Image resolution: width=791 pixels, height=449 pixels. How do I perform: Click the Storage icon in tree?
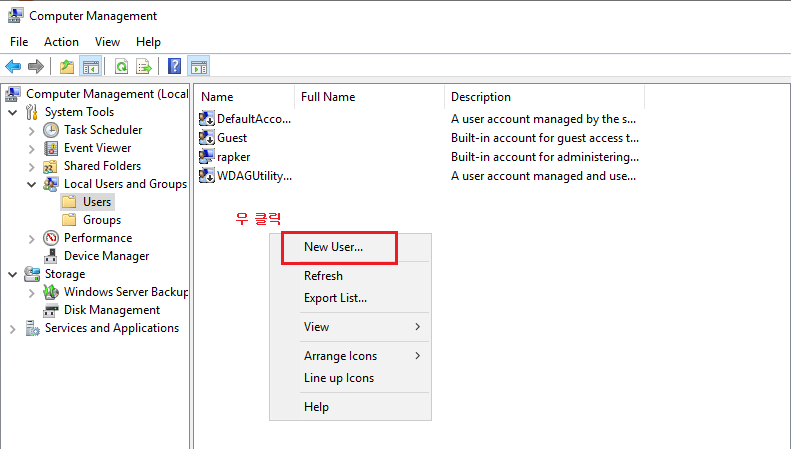point(32,274)
